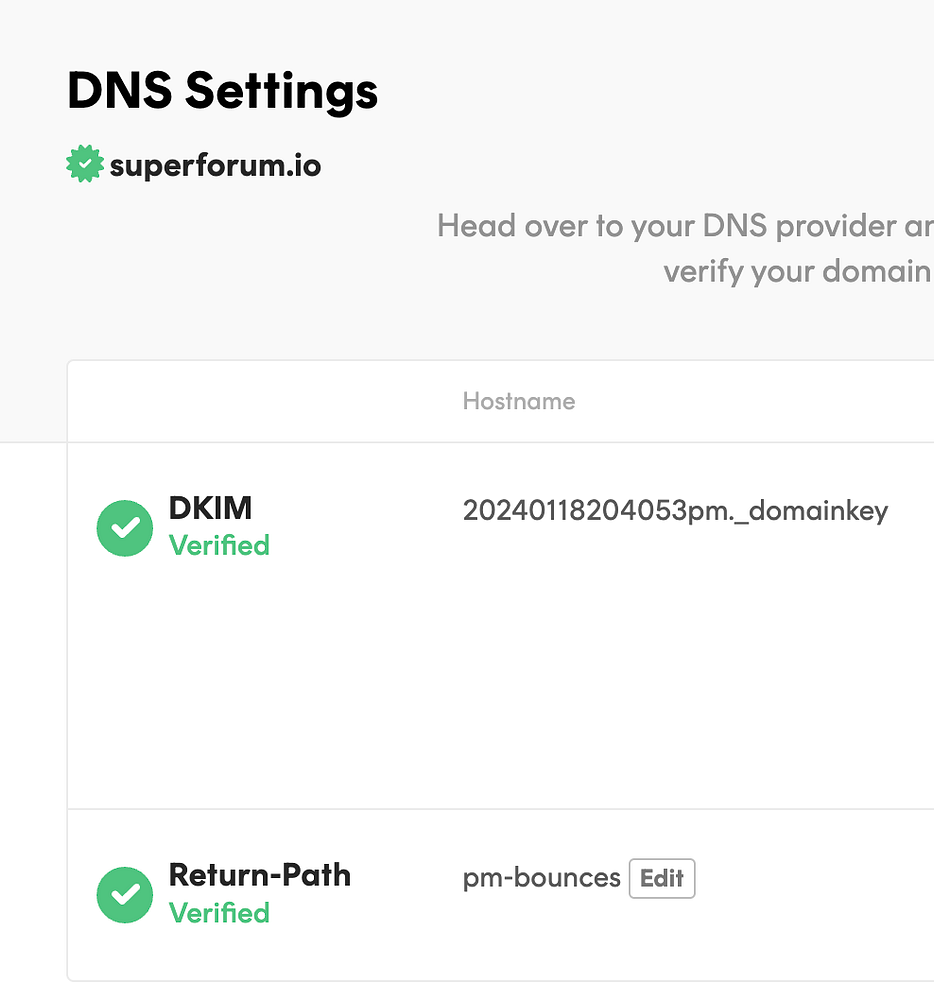Select the Return-Path record label
This screenshot has width=934, height=1000.
(259, 875)
